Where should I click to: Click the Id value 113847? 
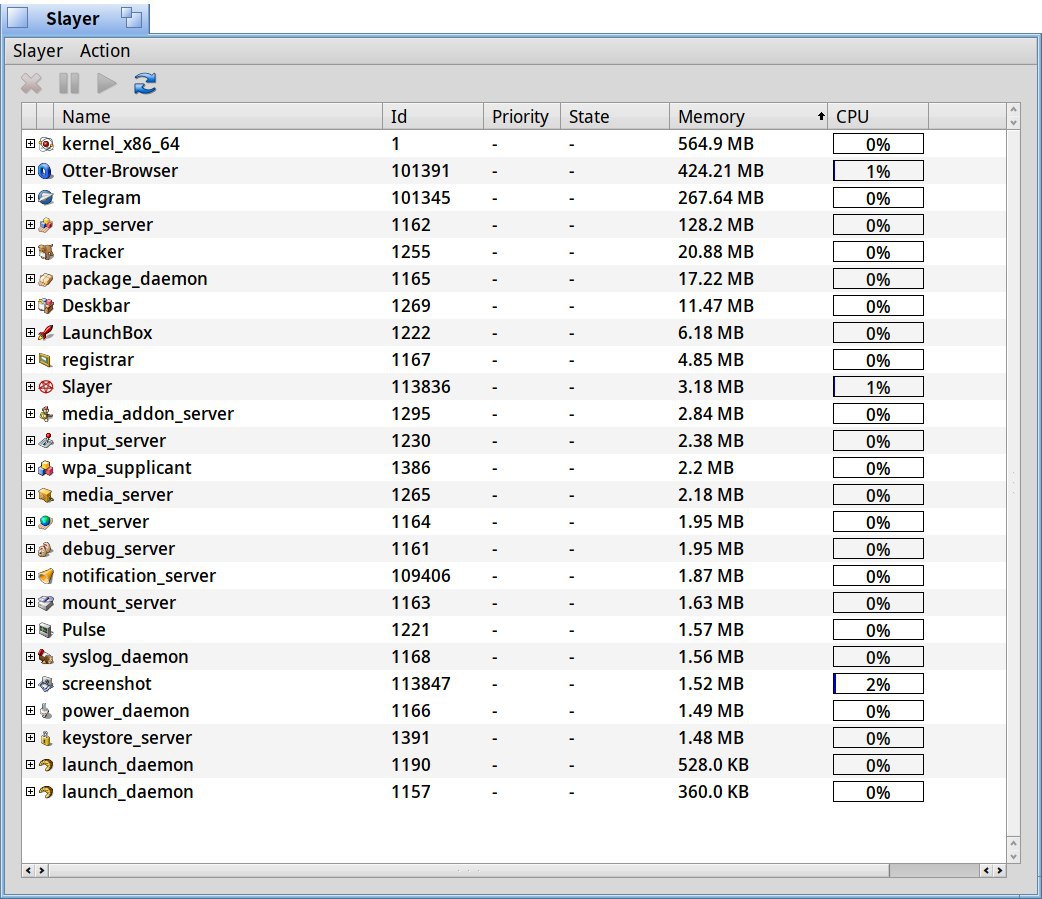(421, 684)
